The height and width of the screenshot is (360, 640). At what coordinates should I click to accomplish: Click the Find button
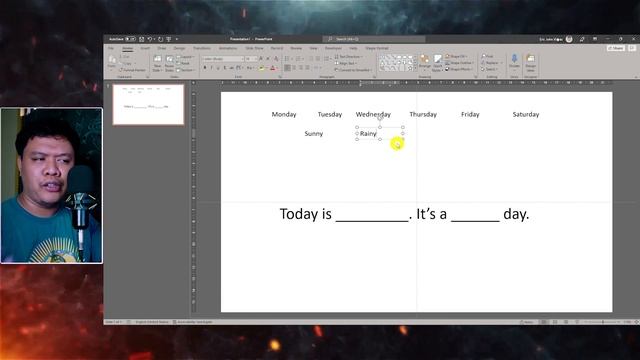coord(488,56)
